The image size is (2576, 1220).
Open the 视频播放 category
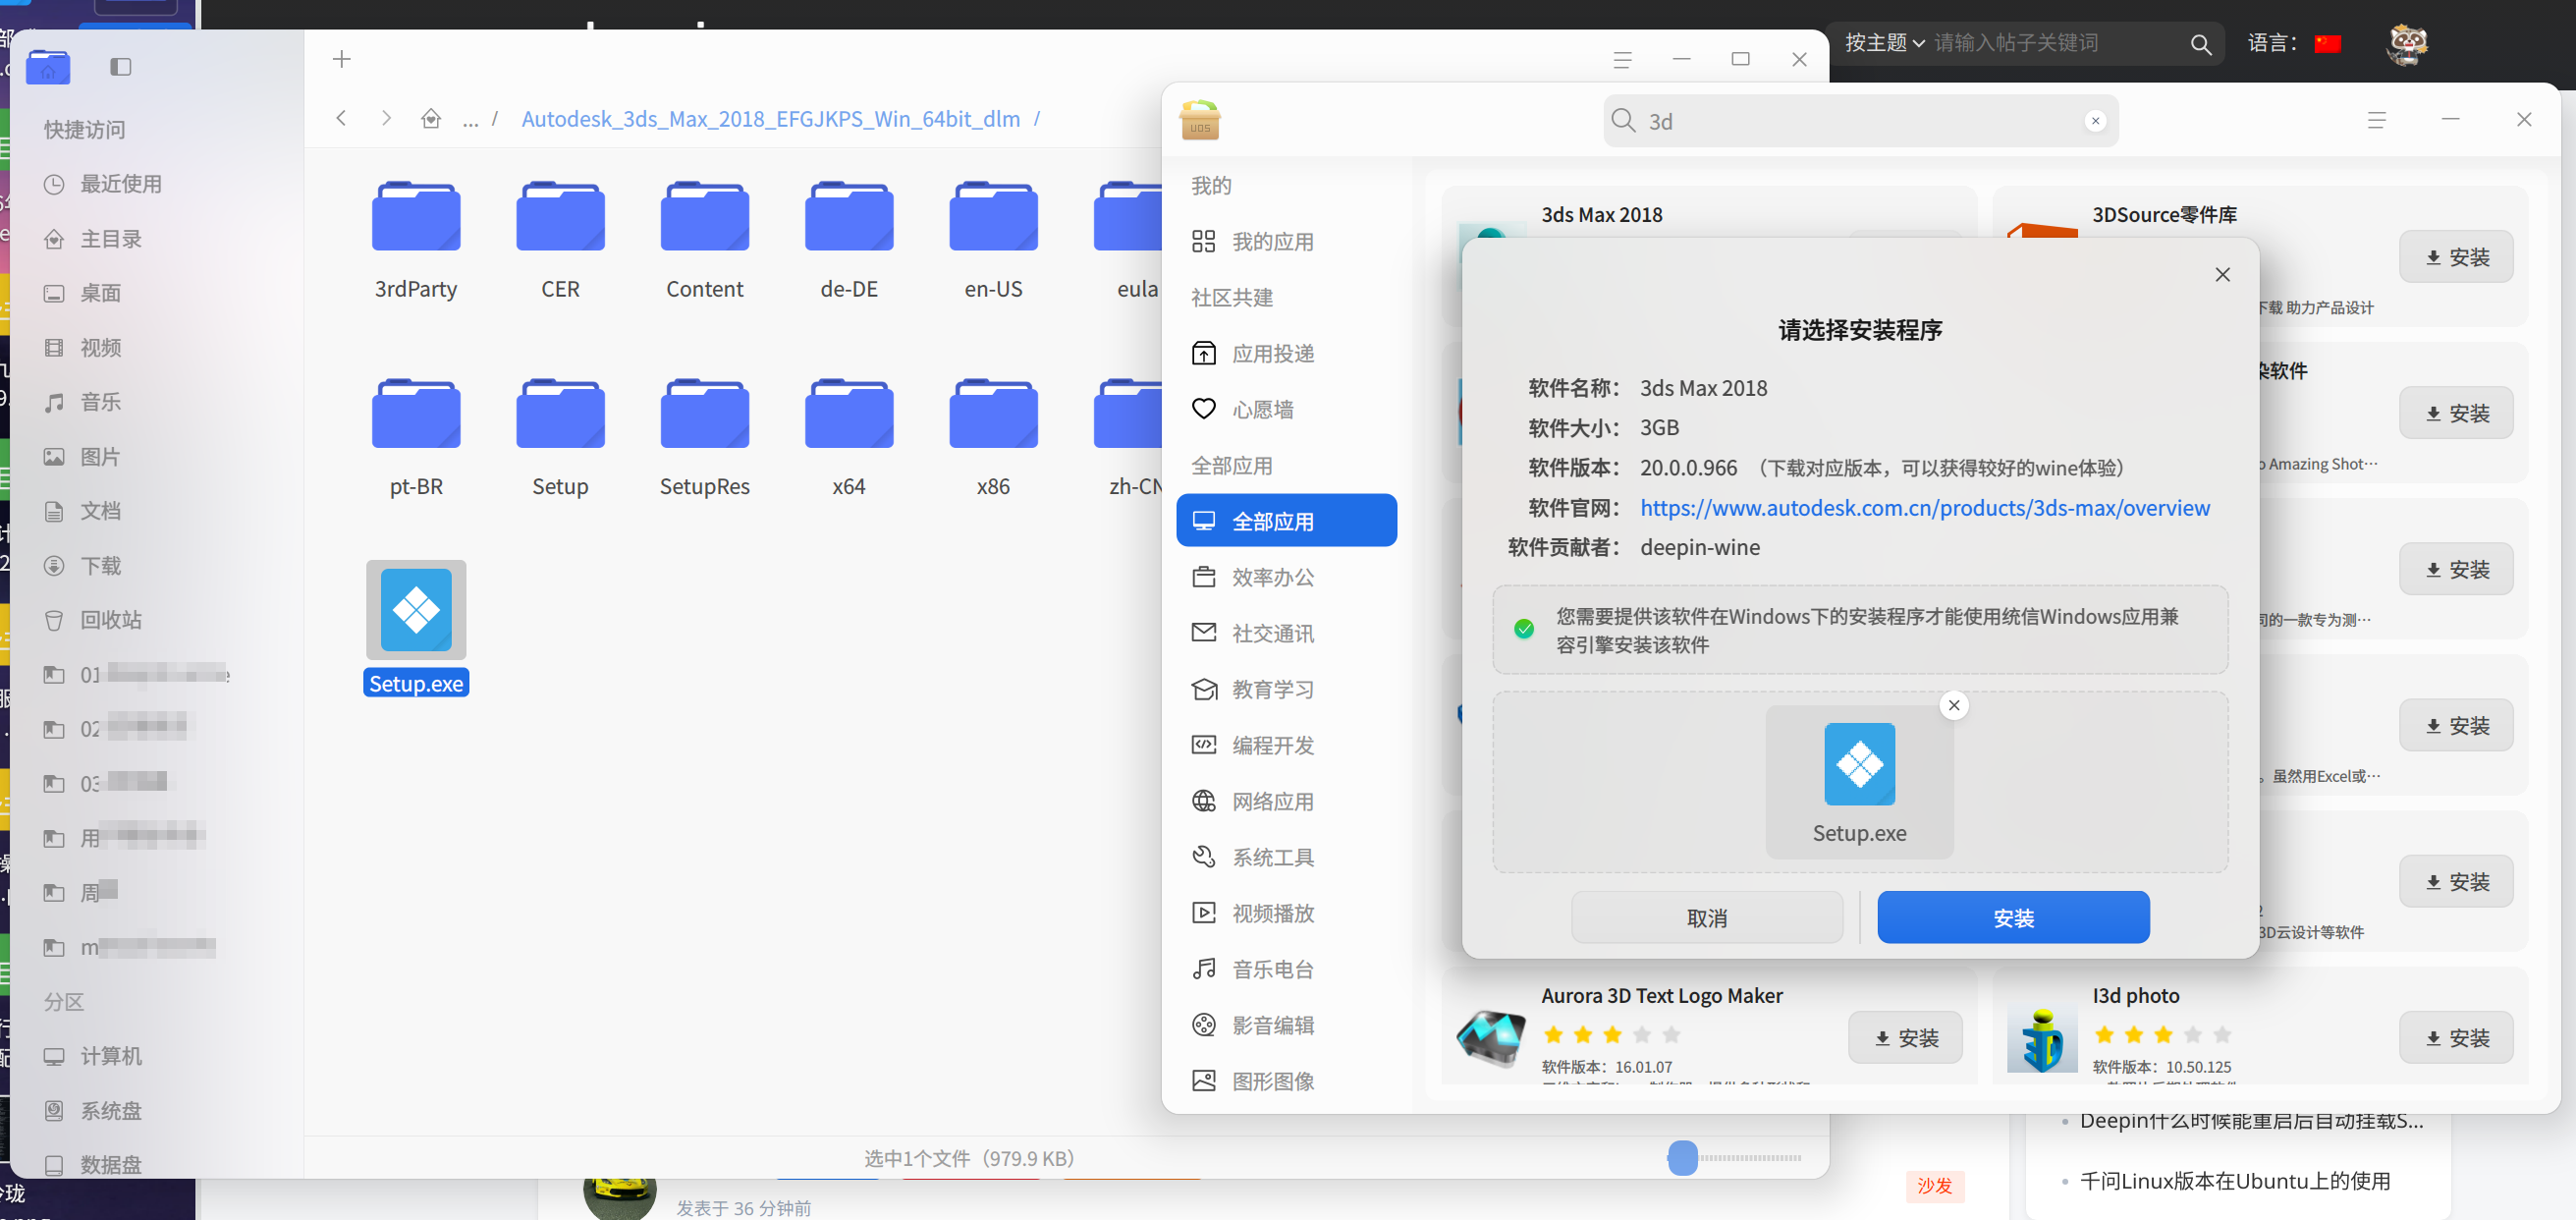coord(1271,912)
